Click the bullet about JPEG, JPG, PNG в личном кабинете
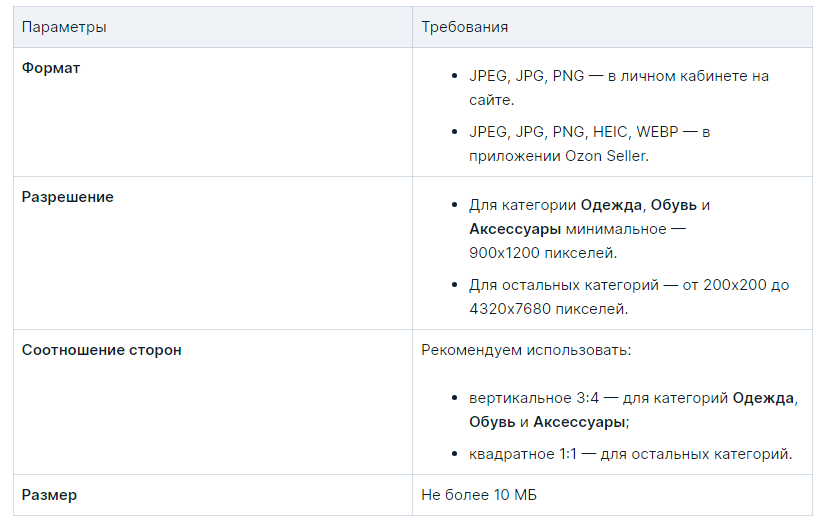The image size is (827, 525). pos(619,76)
